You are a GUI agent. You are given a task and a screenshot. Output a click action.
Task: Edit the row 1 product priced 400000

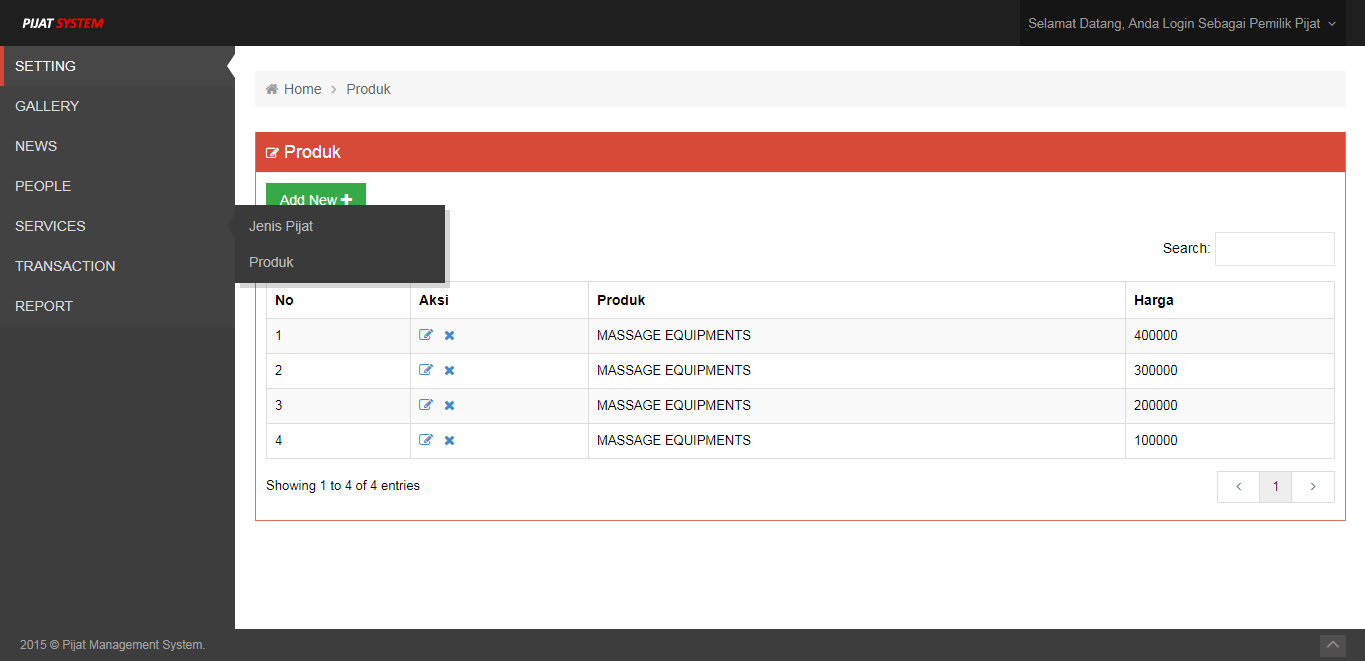(426, 335)
